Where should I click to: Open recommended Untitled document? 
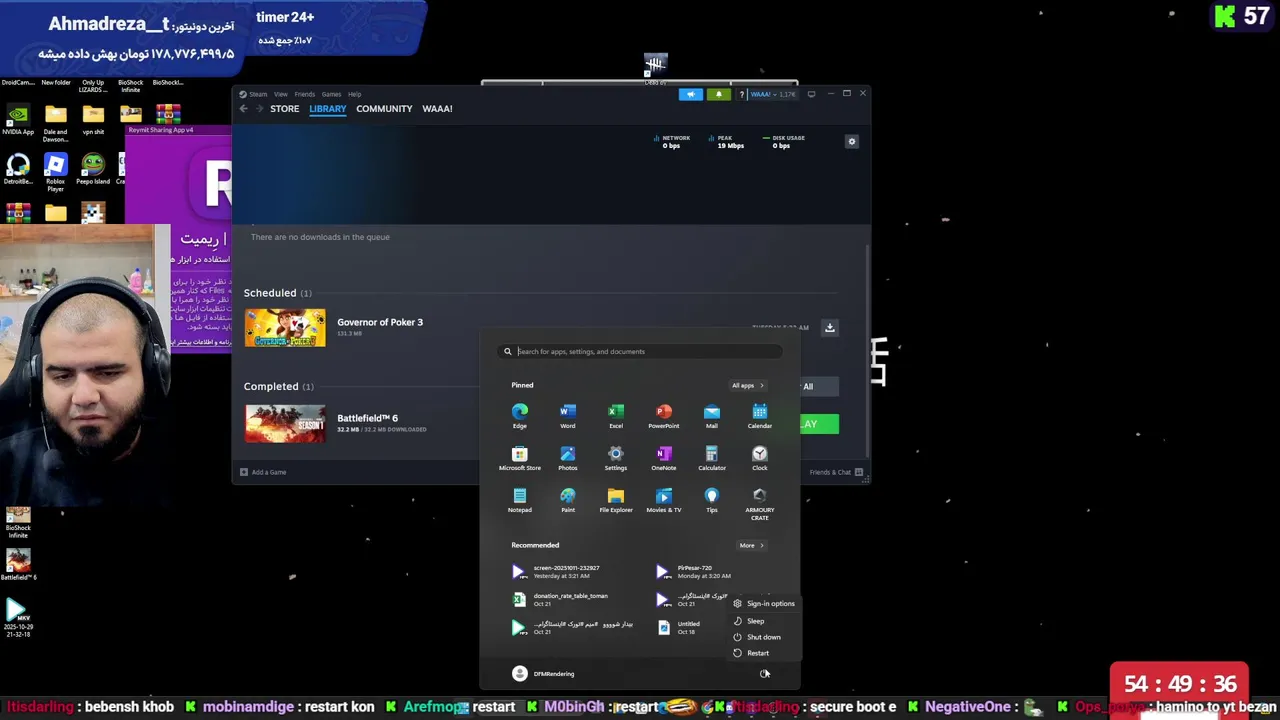pos(680,628)
